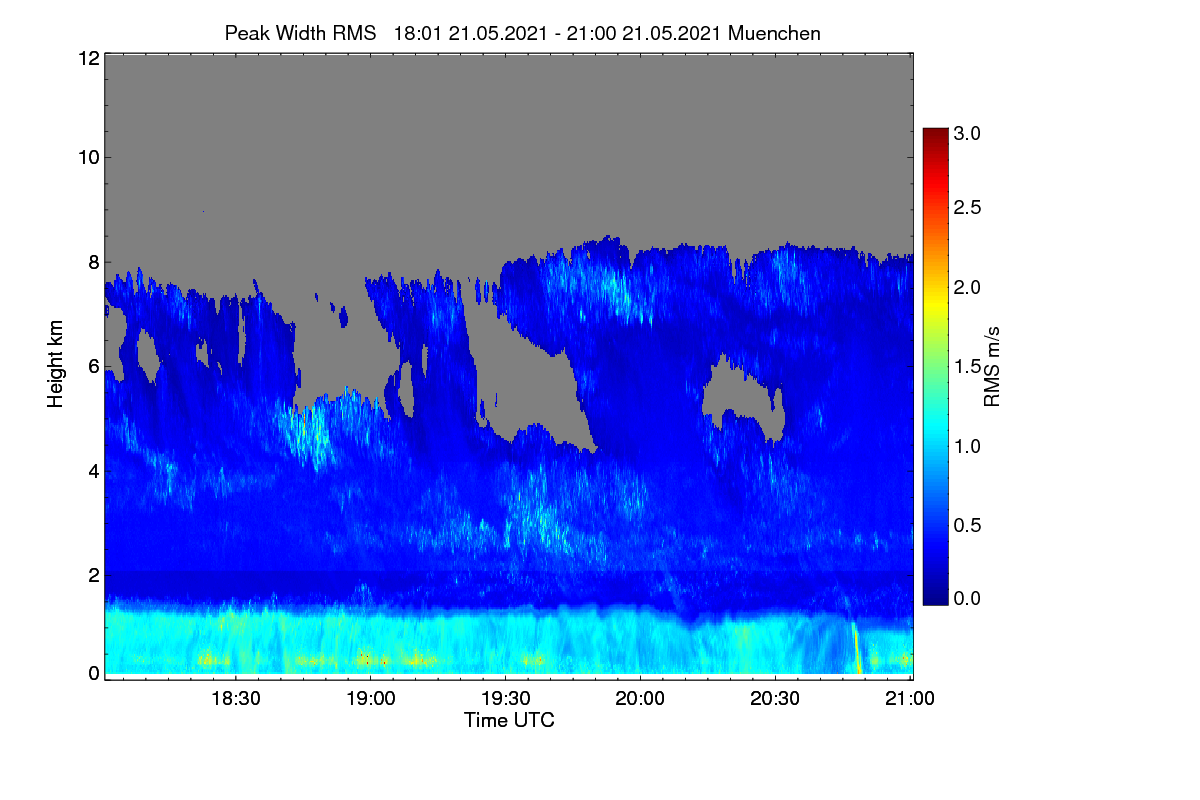Click the height tick label 10
Screen dimensions: 1200x800
[87, 157]
